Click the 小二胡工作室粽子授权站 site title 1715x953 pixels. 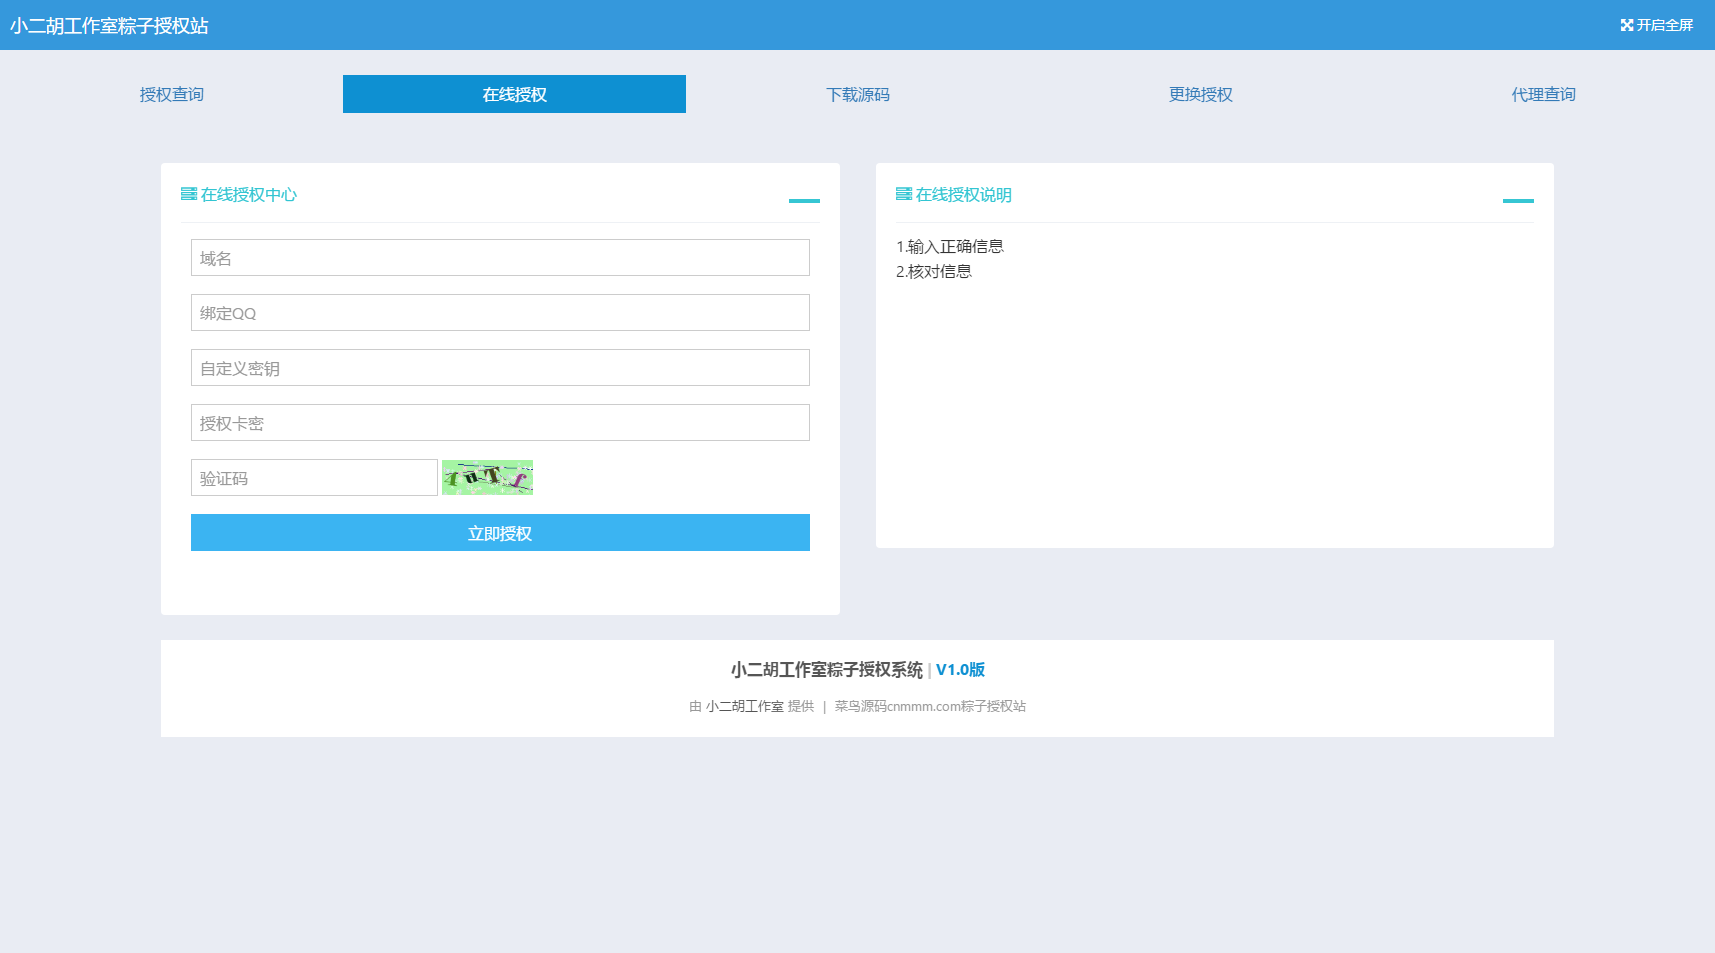tap(108, 25)
